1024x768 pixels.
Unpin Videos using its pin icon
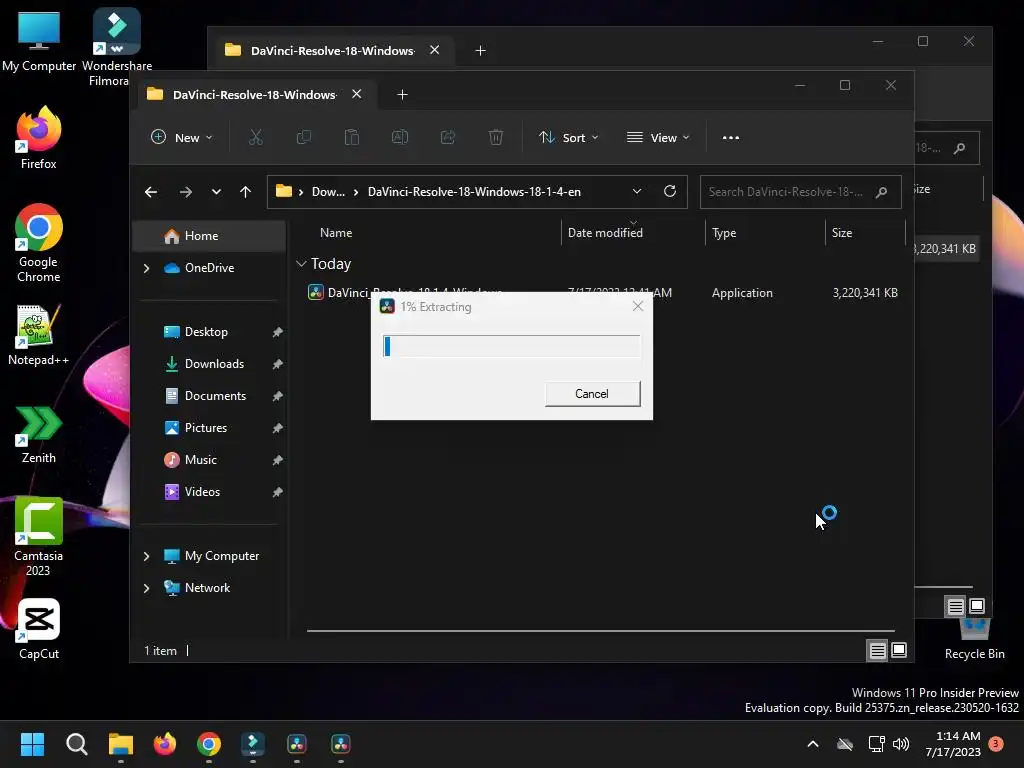coord(278,492)
